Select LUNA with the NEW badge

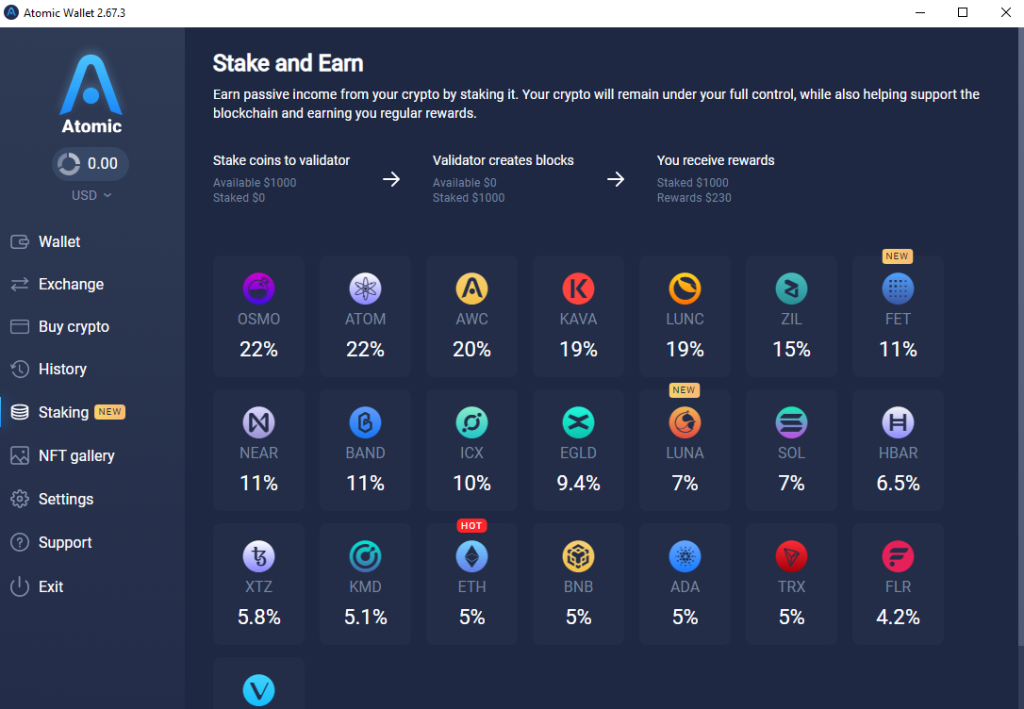(x=684, y=450)
